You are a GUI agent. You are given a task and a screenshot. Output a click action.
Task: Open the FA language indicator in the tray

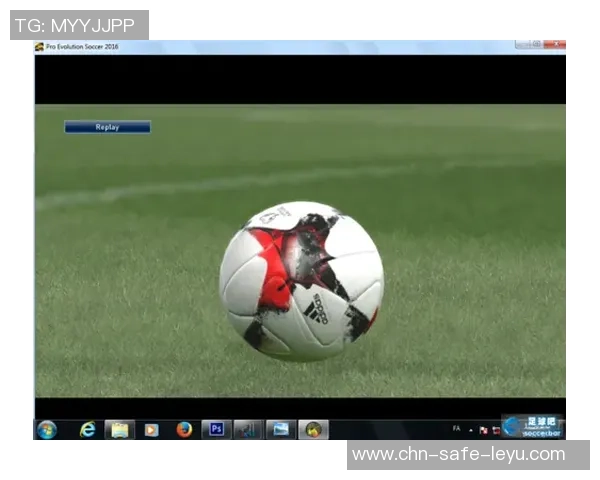[457, 428]
